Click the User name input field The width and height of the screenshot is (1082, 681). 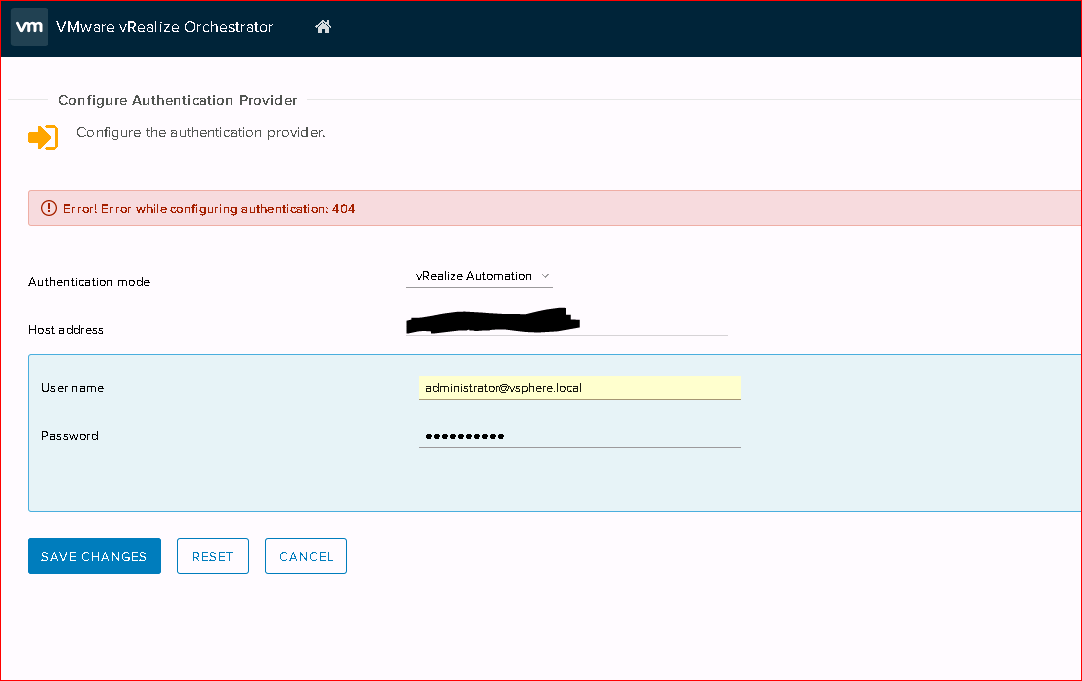(x=580, y=388)
